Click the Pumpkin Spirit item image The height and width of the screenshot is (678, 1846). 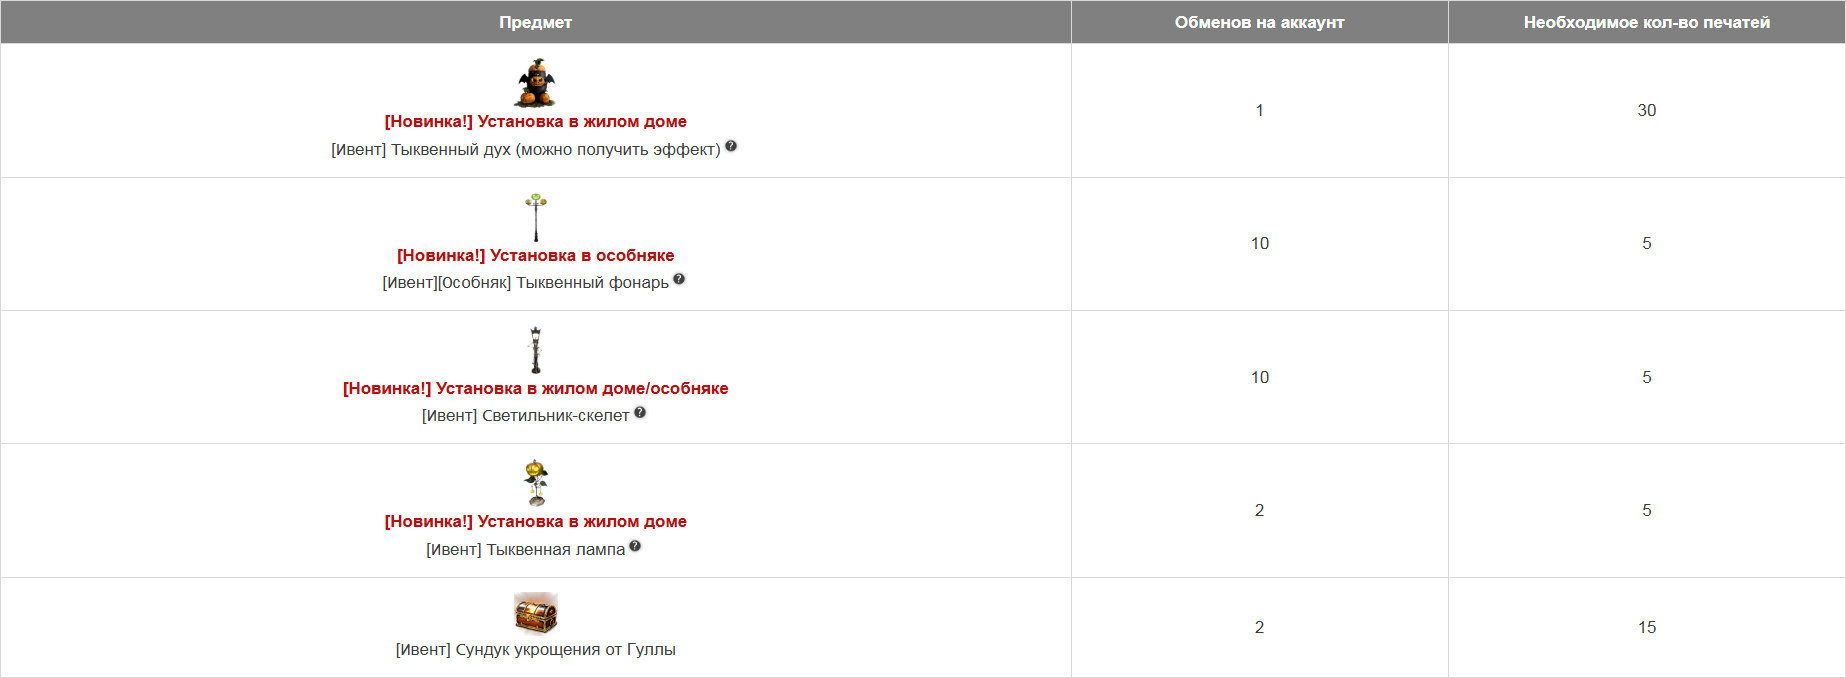pyautogui.click(x=535, y=83)
